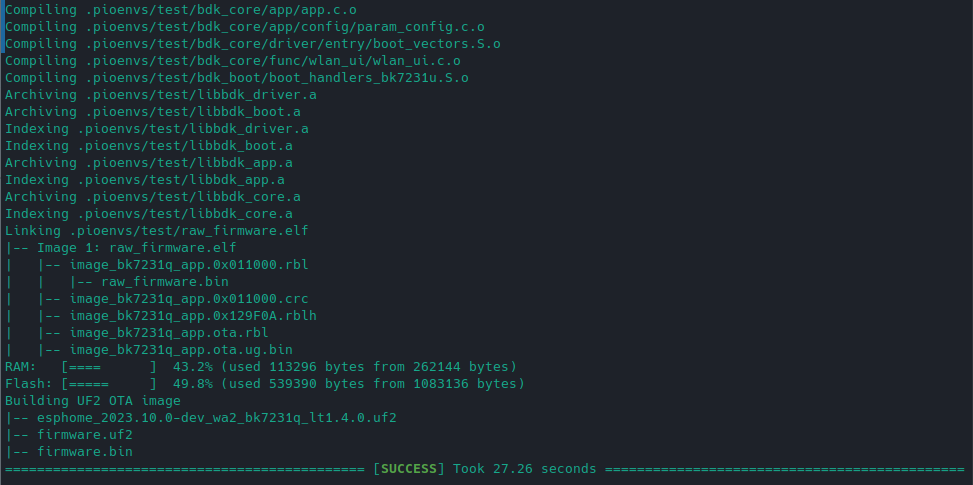Click the esphome_2023.10.0-dev uf2 filename

(217, 418)
